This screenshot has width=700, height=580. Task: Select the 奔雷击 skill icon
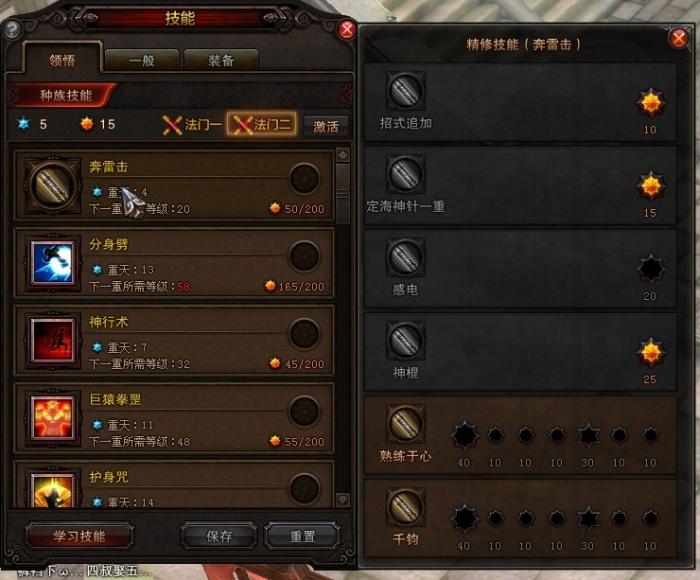(x=52, y=185)
